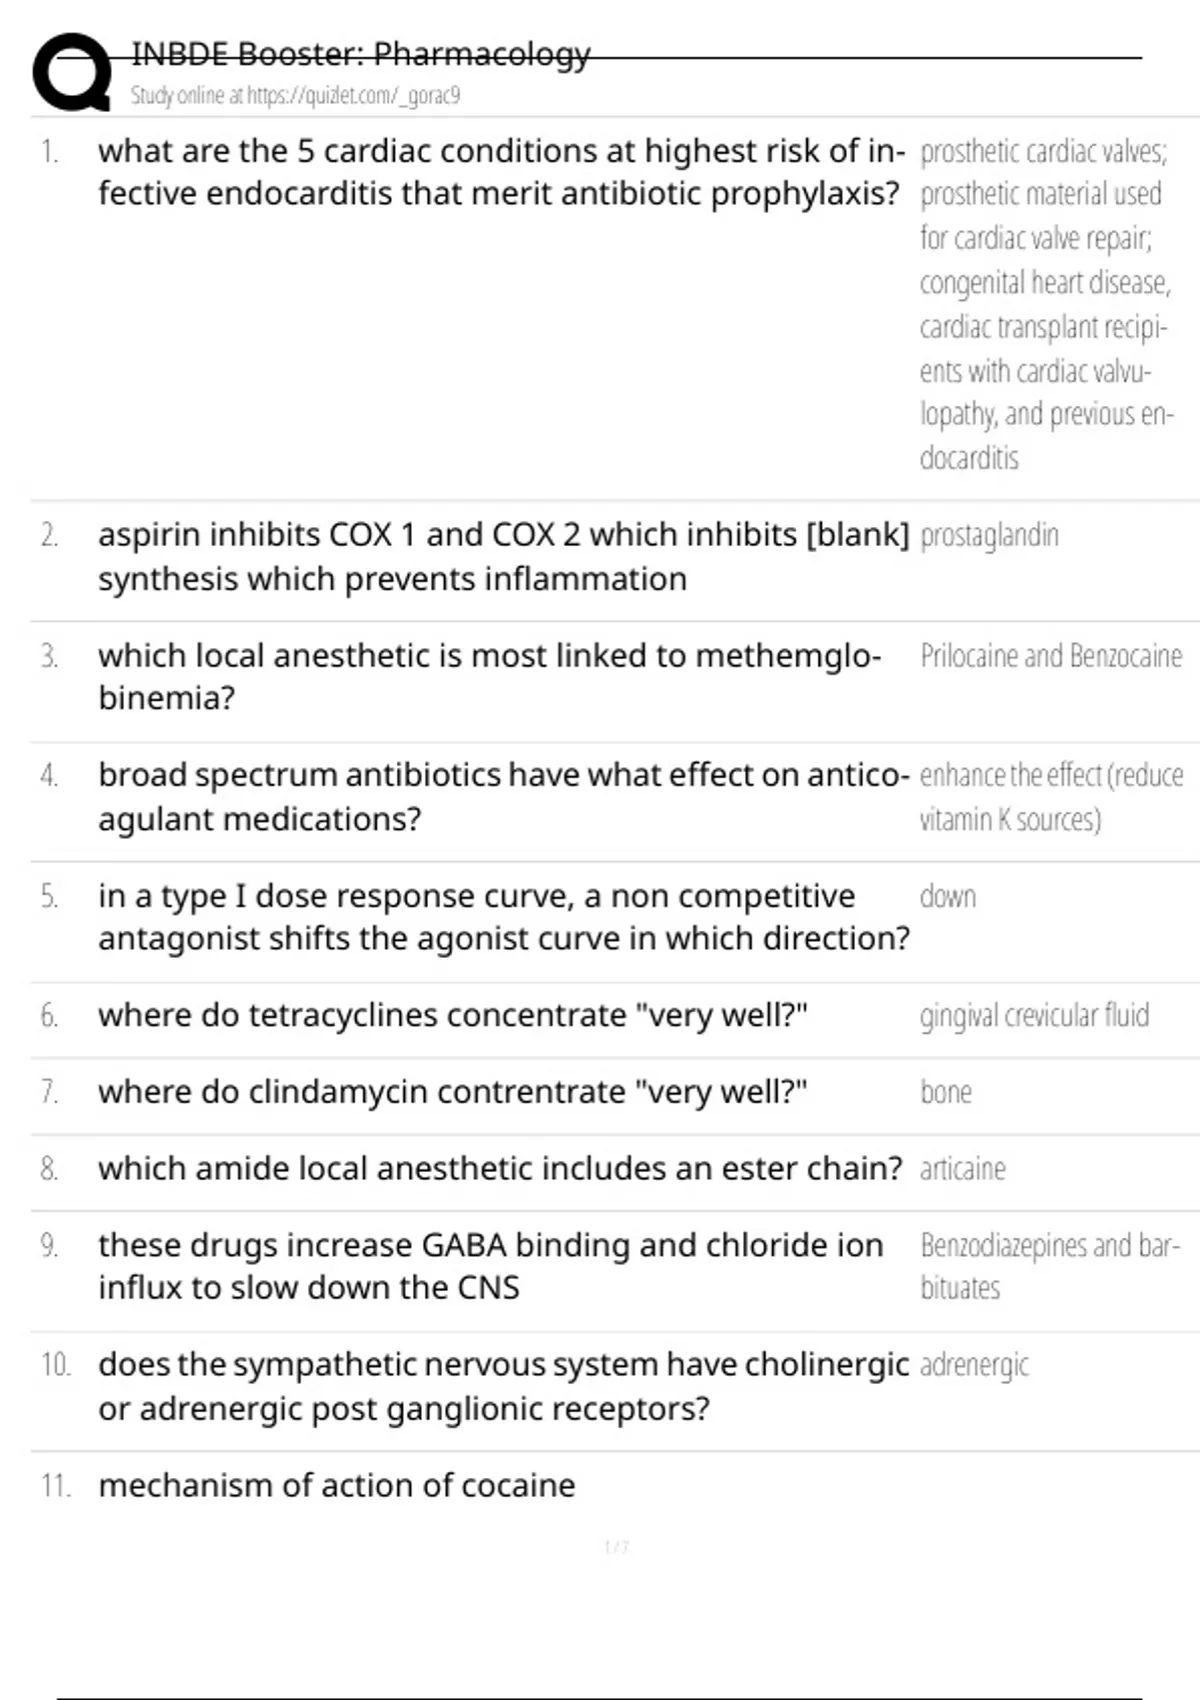
Task: Select the GABA binding drugs question
Action: coord(490,1266)
